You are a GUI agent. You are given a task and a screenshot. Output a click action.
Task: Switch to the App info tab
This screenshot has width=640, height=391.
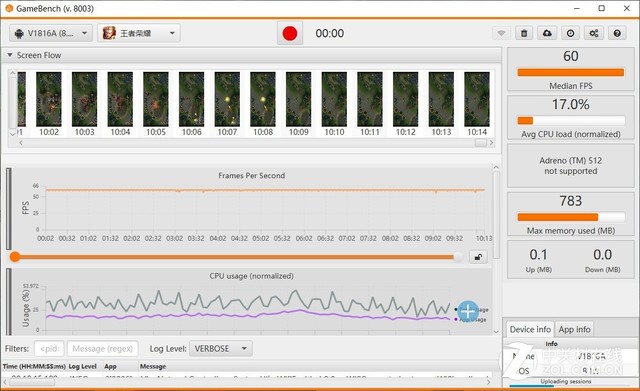(574, 329)
